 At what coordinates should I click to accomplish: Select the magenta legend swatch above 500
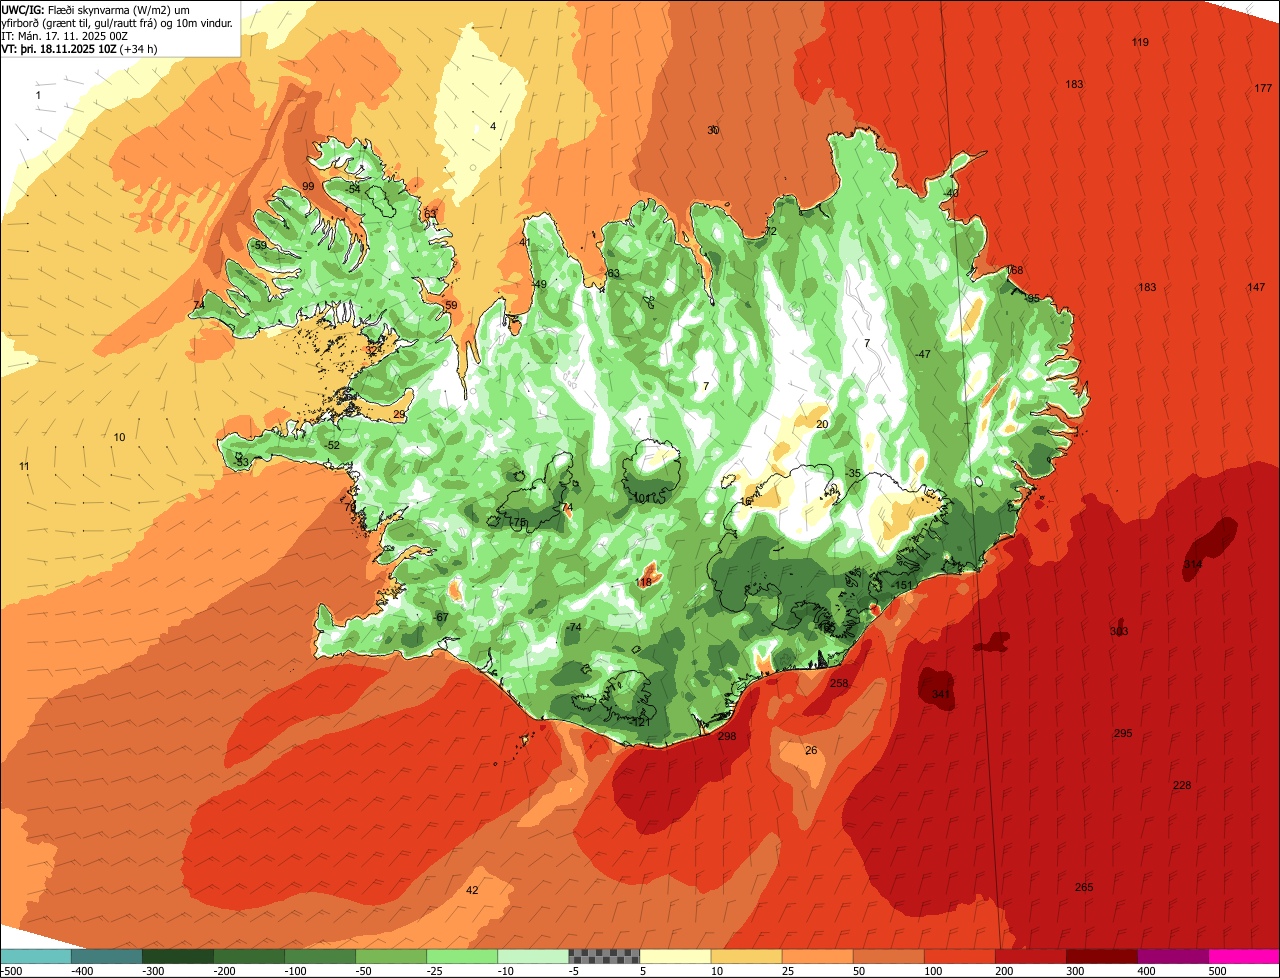pyautogui.click(x=1243, y=956)
